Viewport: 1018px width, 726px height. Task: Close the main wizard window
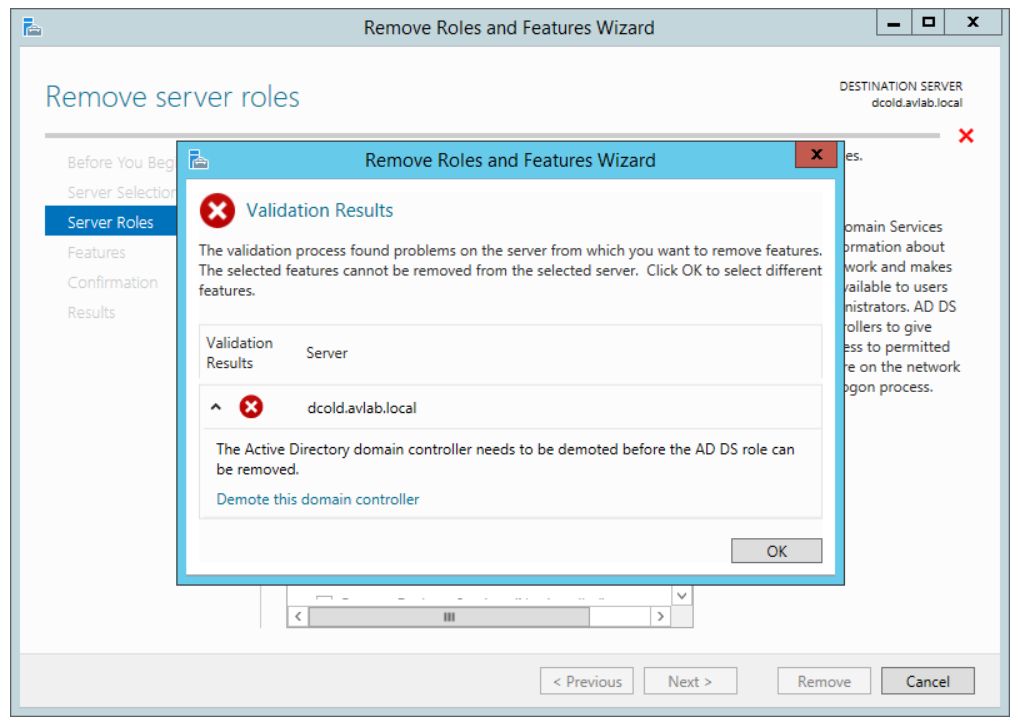(973, 22)
